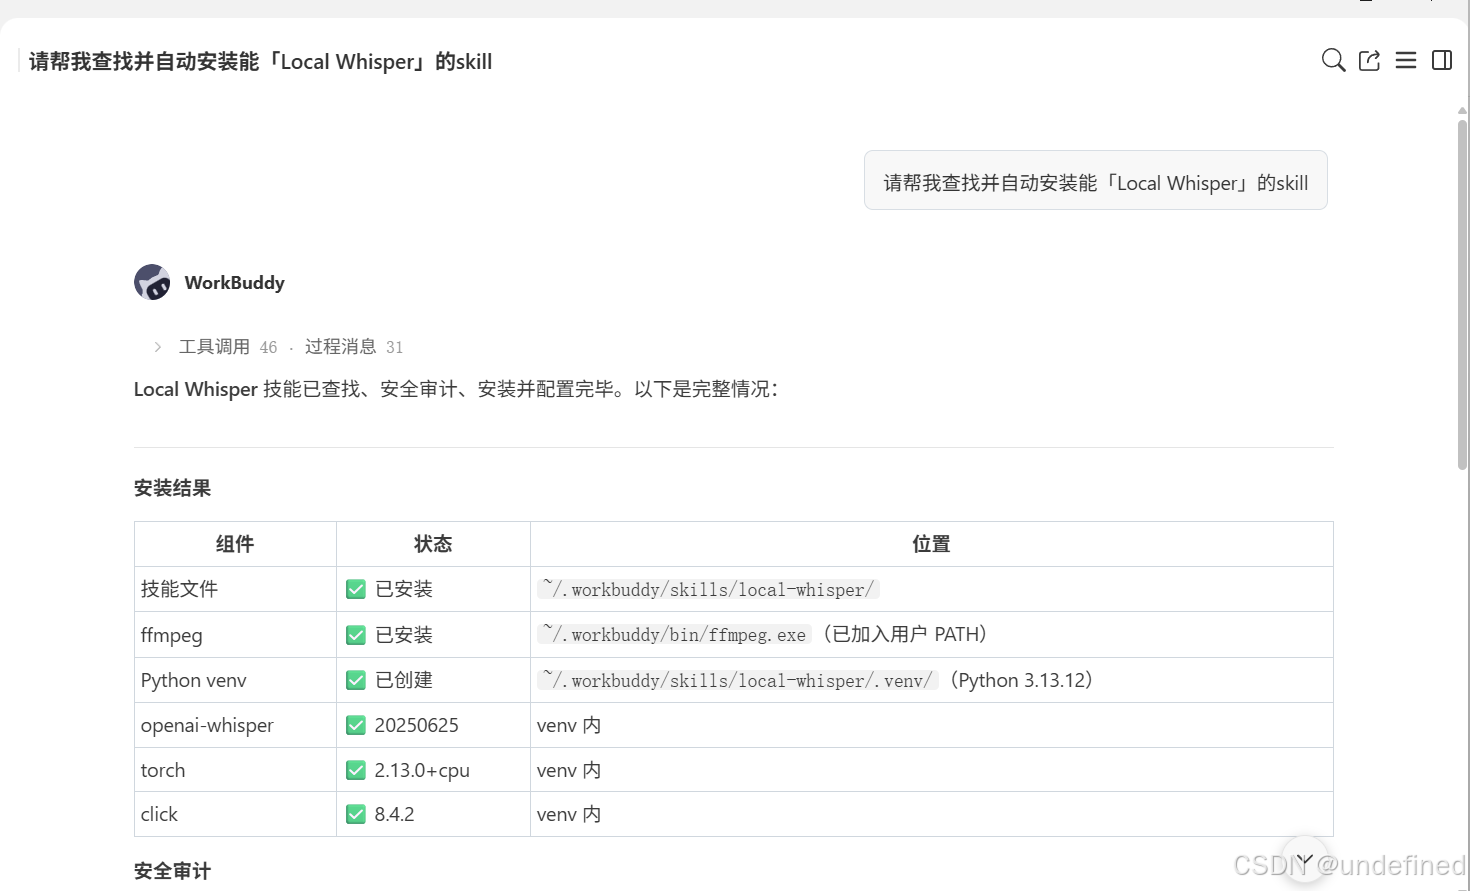This screenshot has width=1470, height=891.
Task: Select the torch component cell
Action: pyautogui.click(x=235, y=770)
